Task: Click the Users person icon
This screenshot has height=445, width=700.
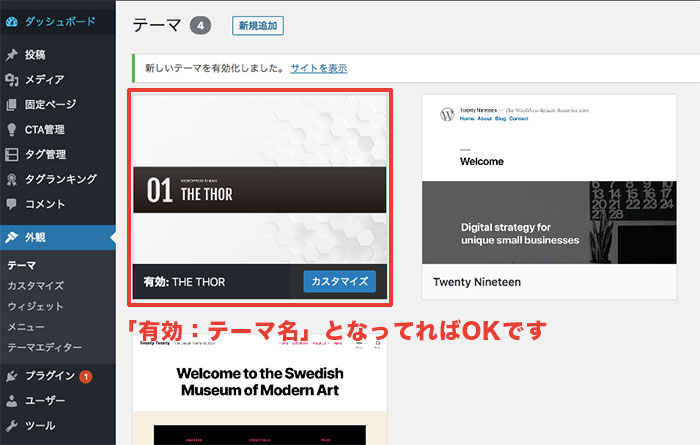Action: (x=12, y=402)
